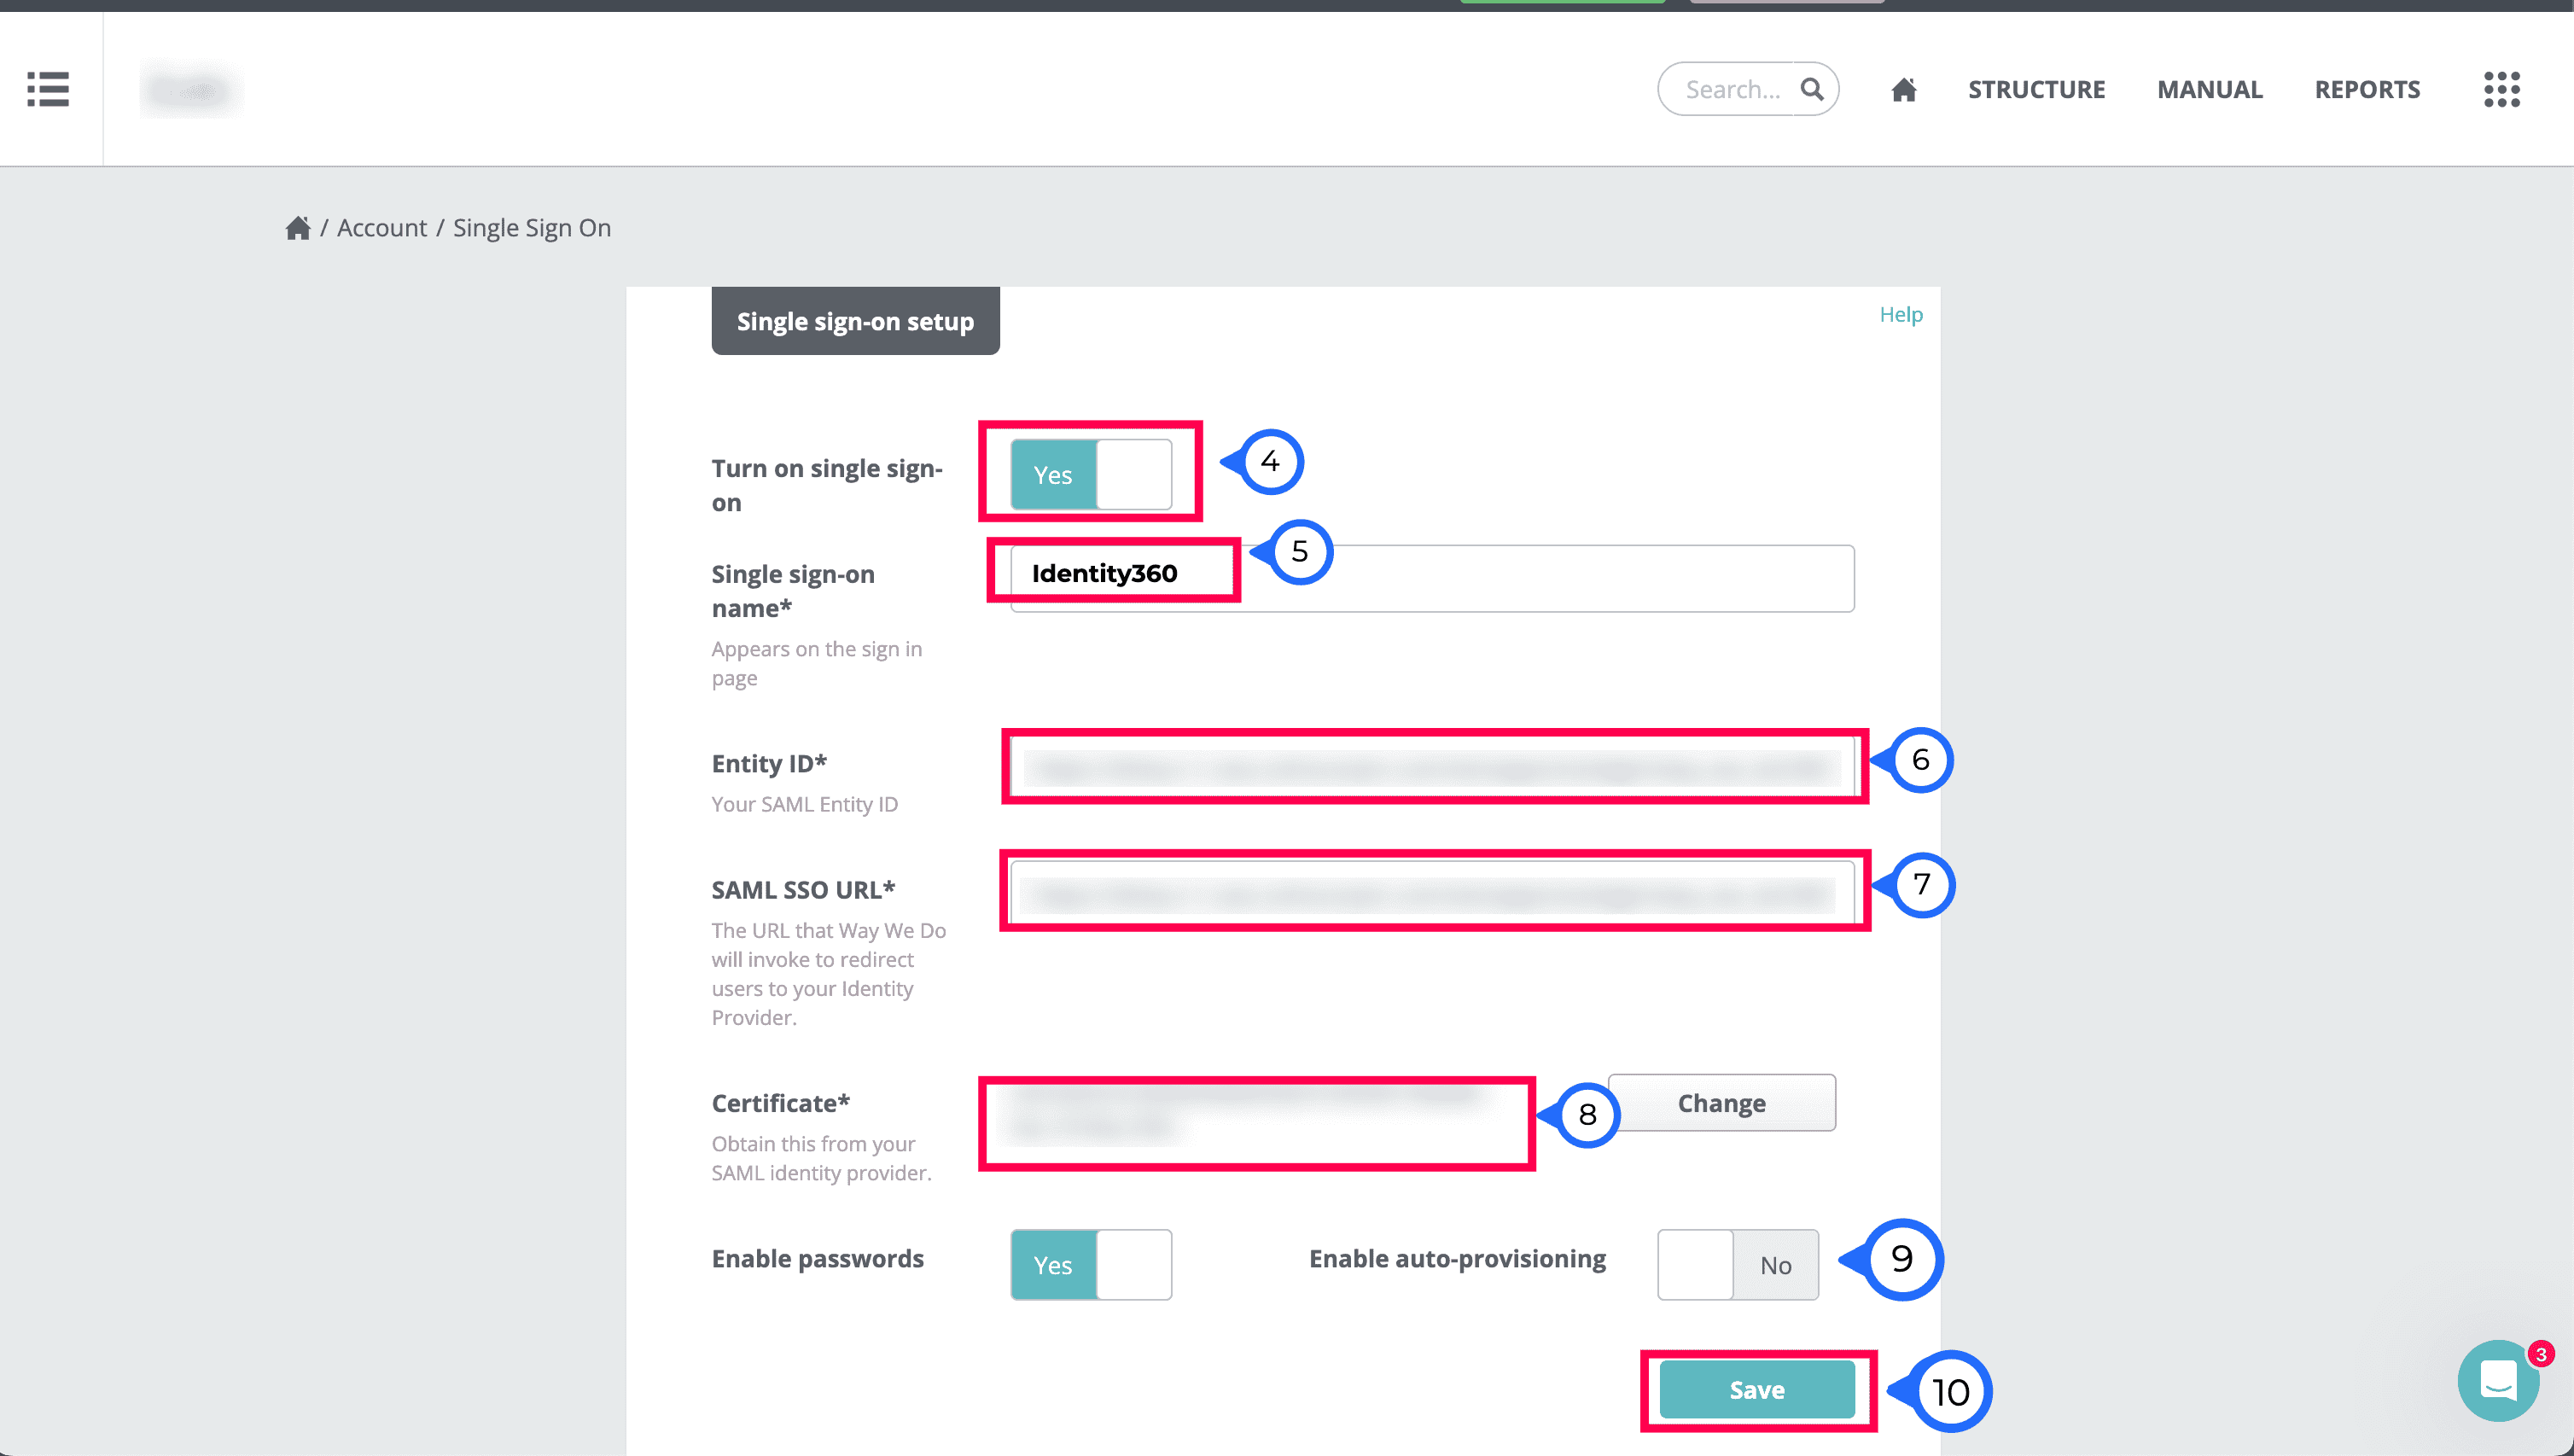Click the search magnifier icon
The height and width of the screenshot is (1456, 2574).
pos(1812,89)
